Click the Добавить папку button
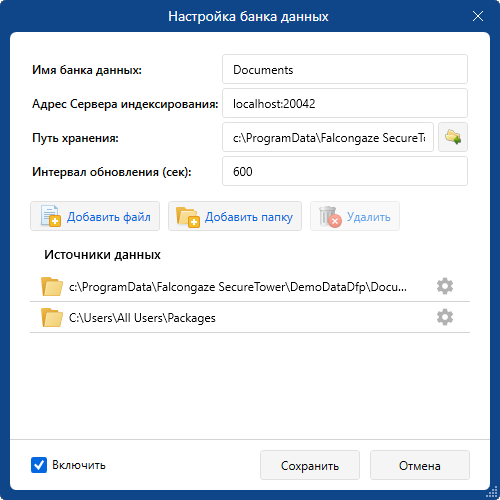 point(235,216)
